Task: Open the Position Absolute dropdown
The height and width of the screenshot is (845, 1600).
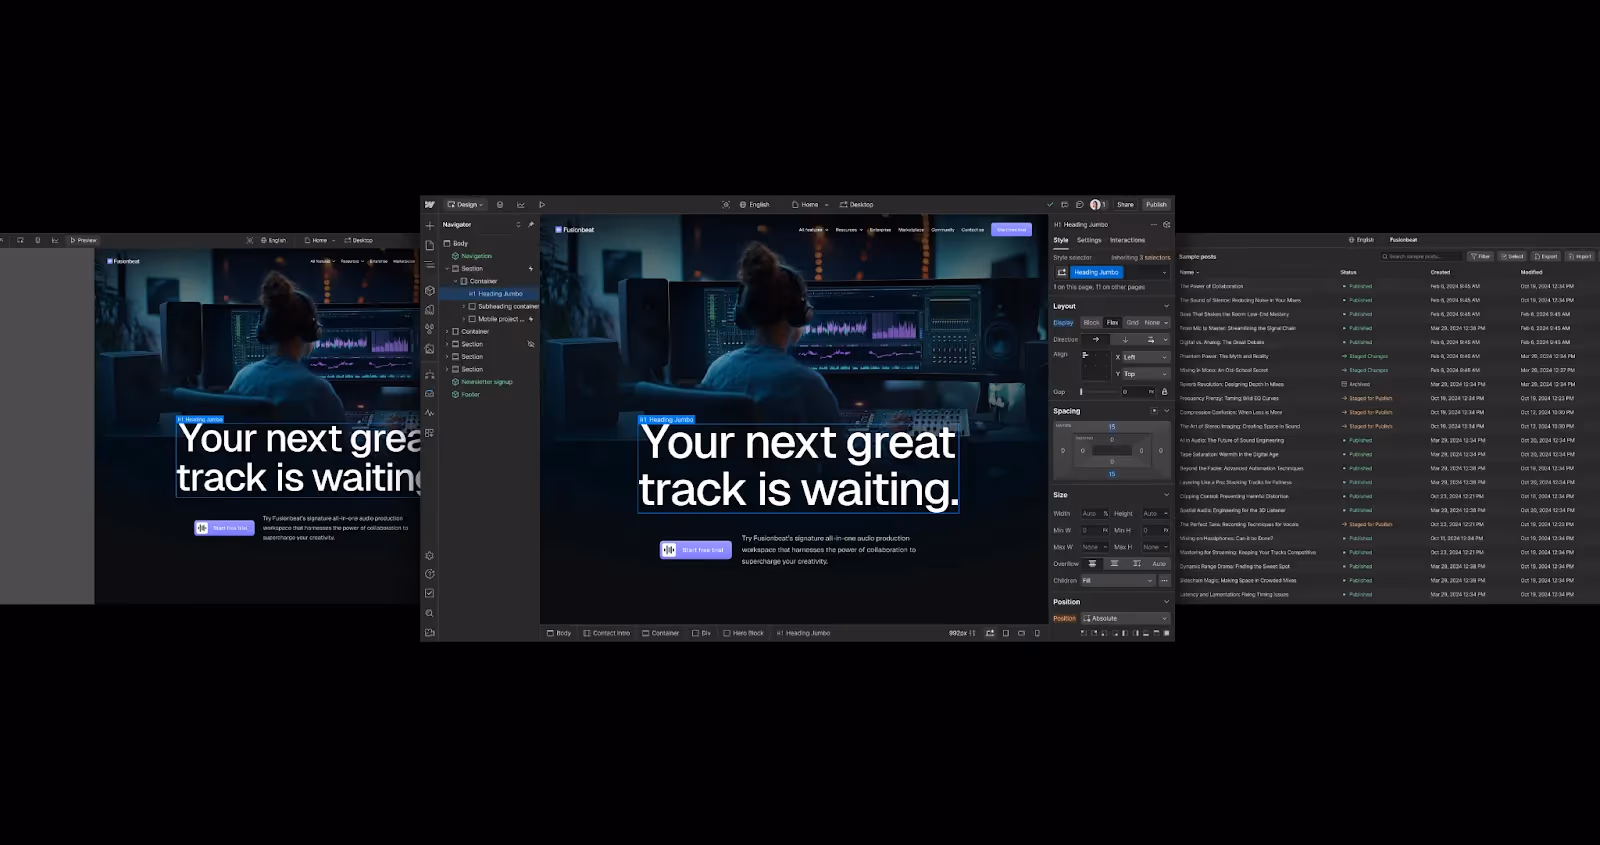Action: [x=1125, y=619]
